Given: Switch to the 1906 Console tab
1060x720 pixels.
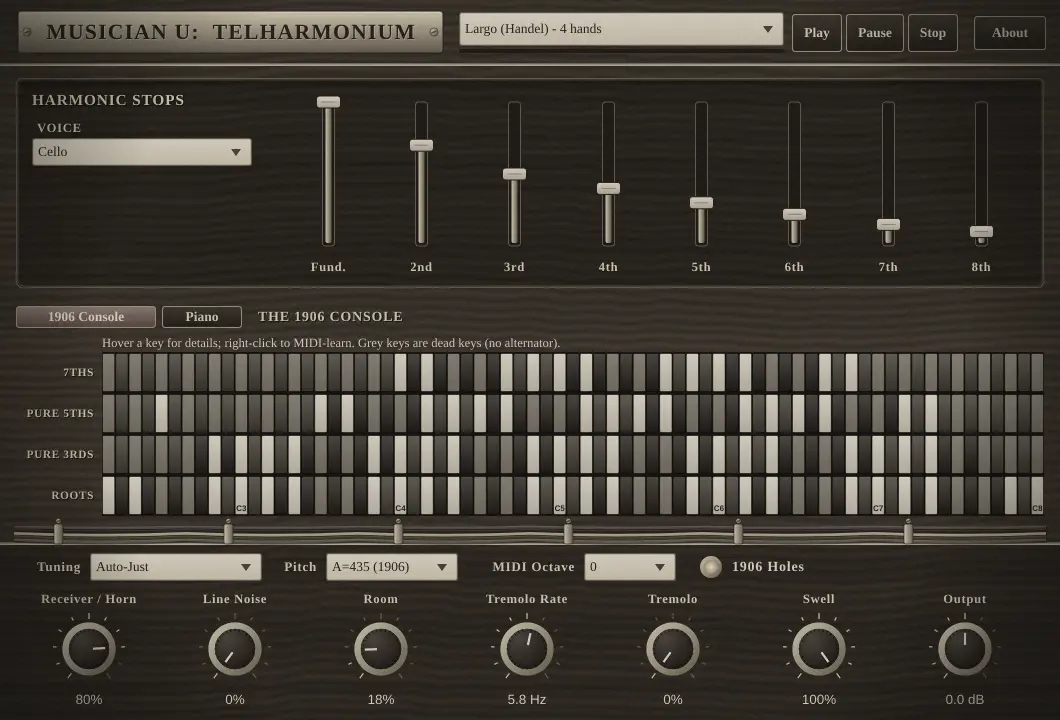Looking at the screenshot, I should 86,317.
